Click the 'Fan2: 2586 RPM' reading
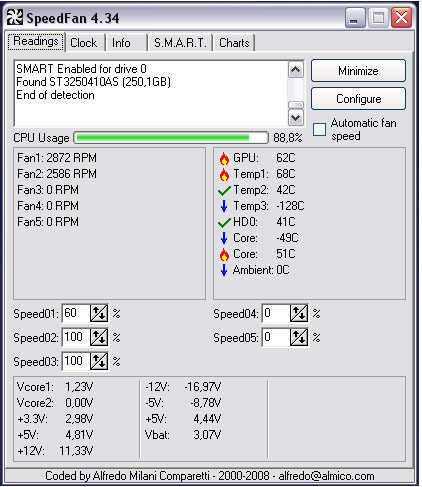Viewport: 422px width, 487px height. point(57,174)
